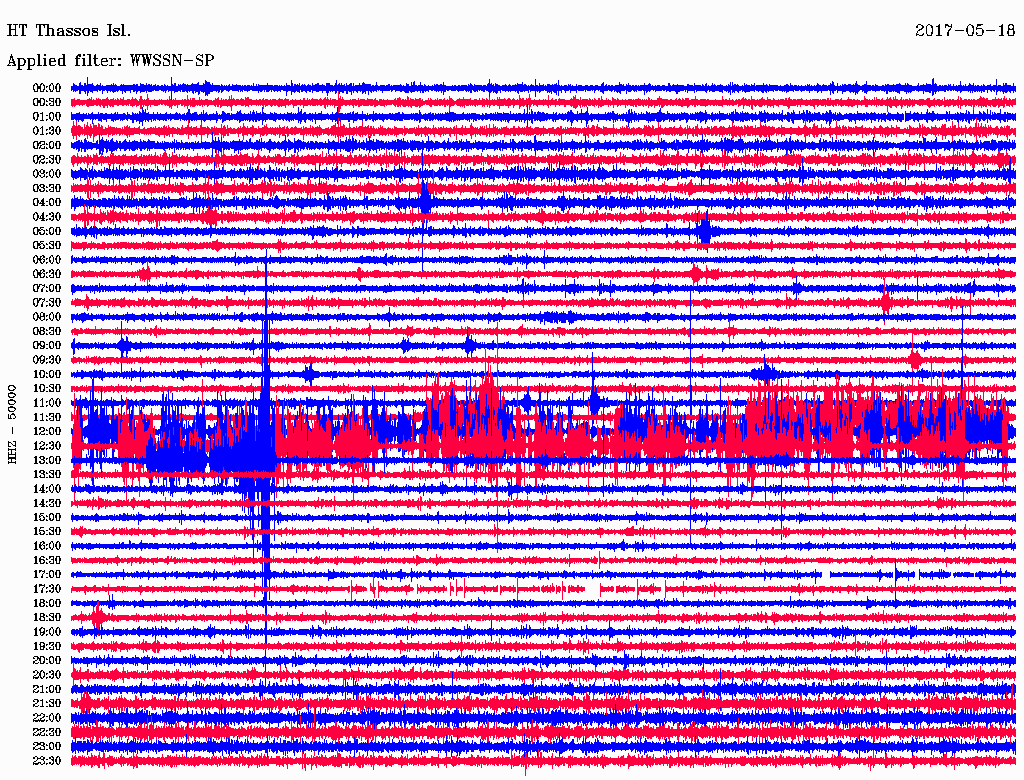Select the 16:30 time label

point(47,561)
